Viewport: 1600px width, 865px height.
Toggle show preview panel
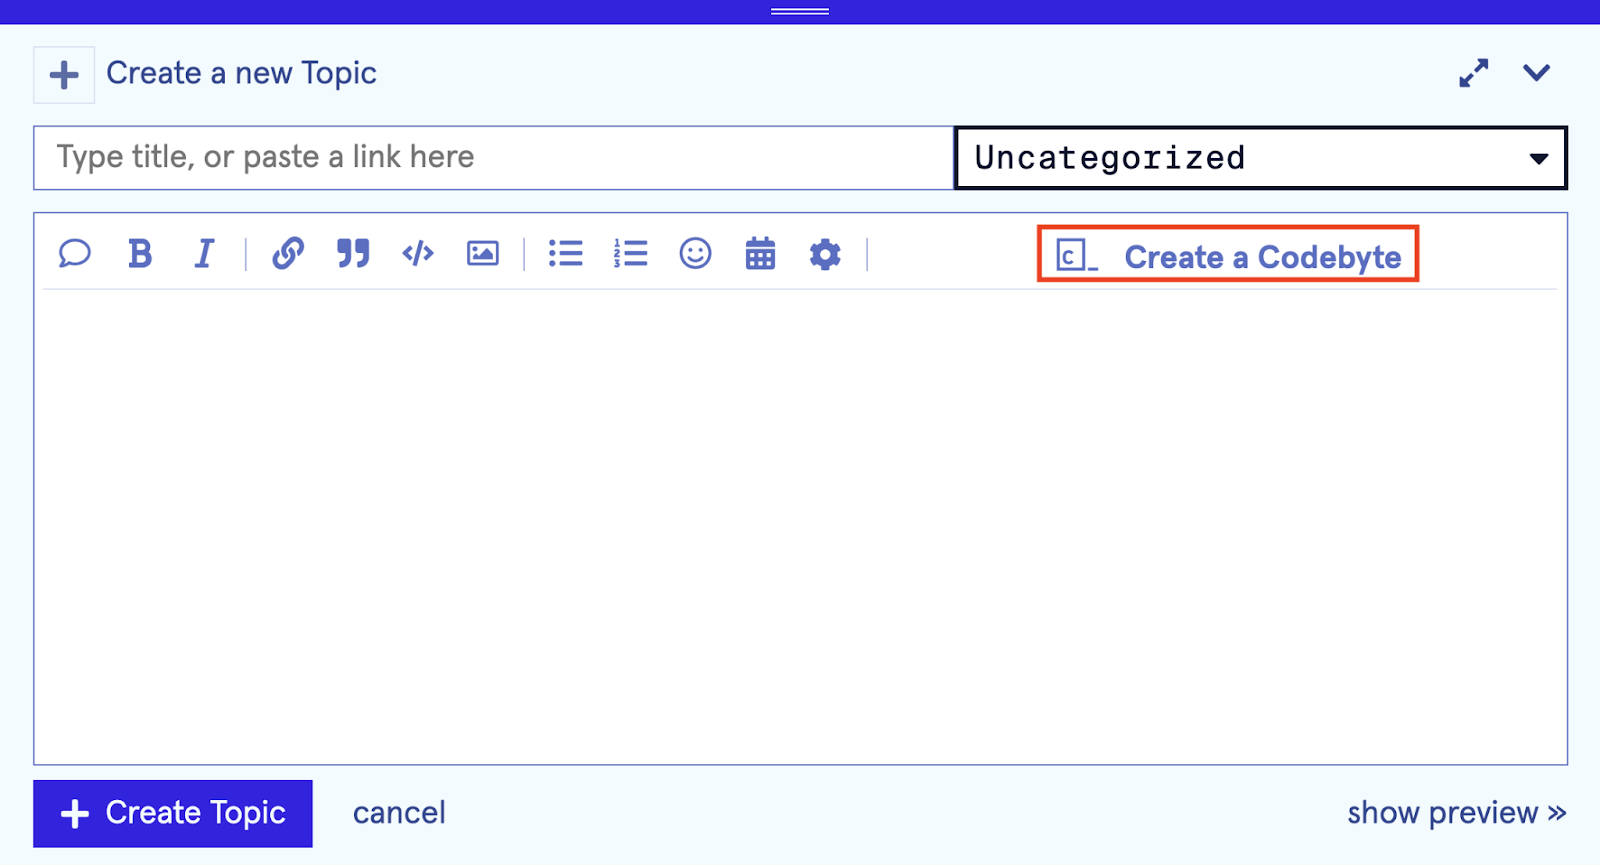pos(1456,813)
